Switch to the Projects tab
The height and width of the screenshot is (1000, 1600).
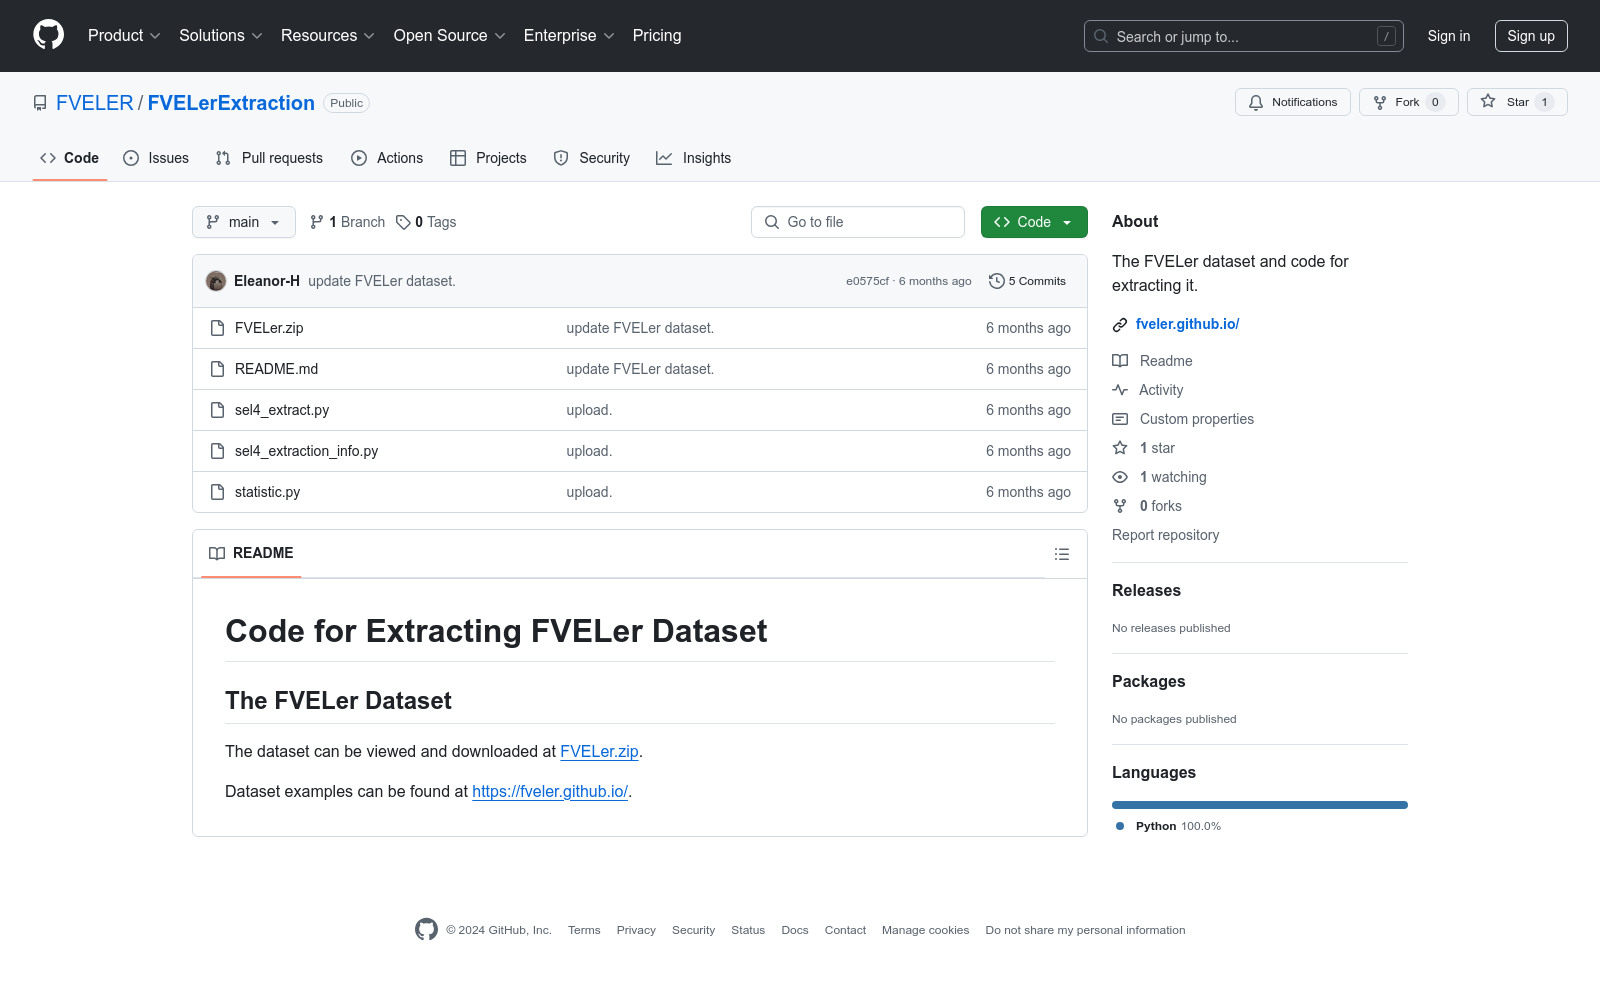(488, 158)
